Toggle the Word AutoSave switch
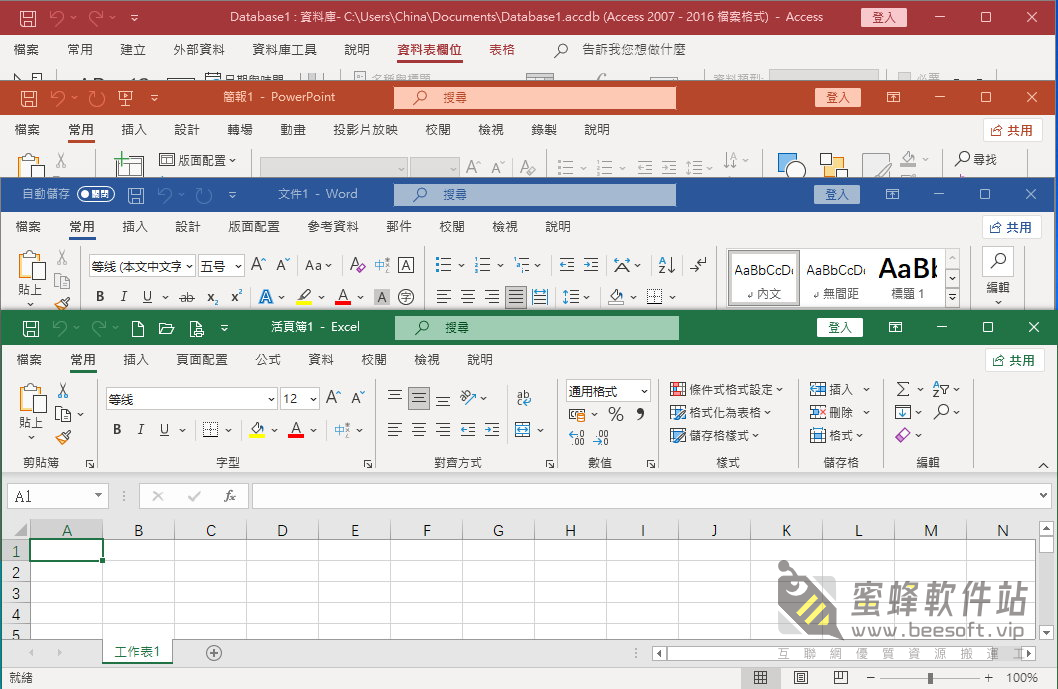1058x689 pixels. click(x=96, y=194)
